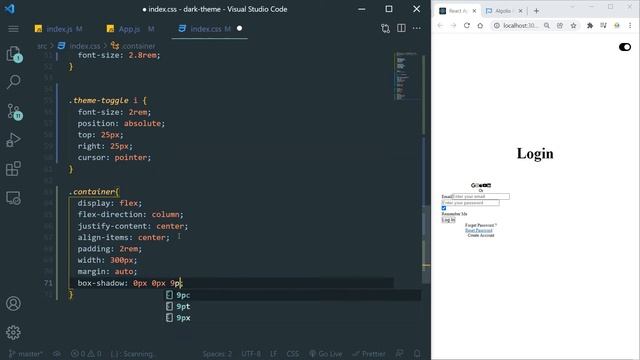Open the Extensions view
Screen dimensions: 640x360
tap(13, 168)
